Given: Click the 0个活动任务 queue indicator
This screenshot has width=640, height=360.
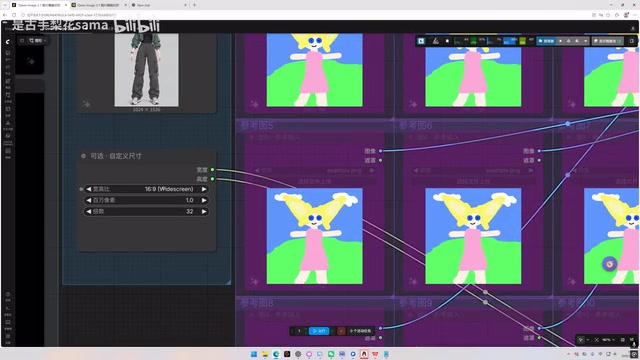Looking at the screenshot, I should (360, 331).
